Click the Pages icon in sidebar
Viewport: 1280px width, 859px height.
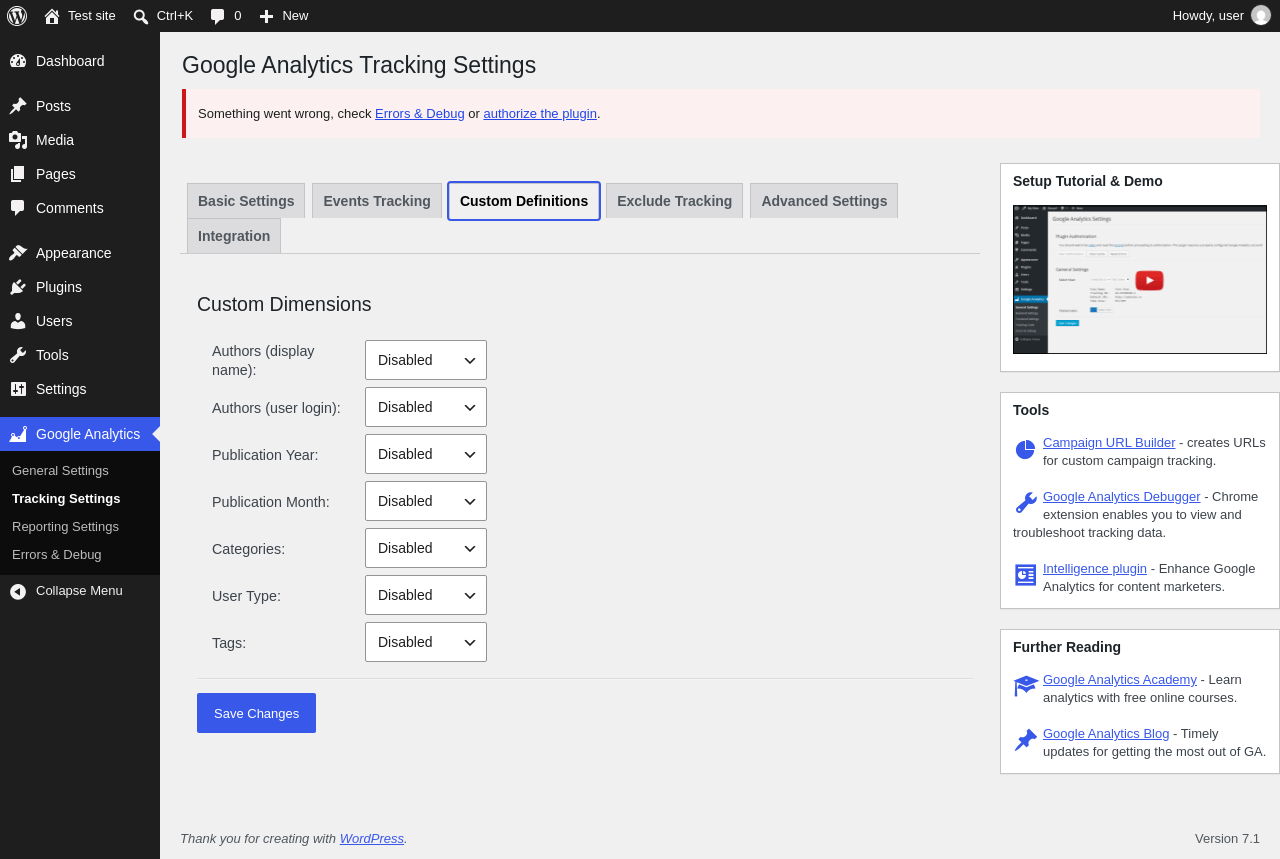pyautogui.click(x=18, y=174)
